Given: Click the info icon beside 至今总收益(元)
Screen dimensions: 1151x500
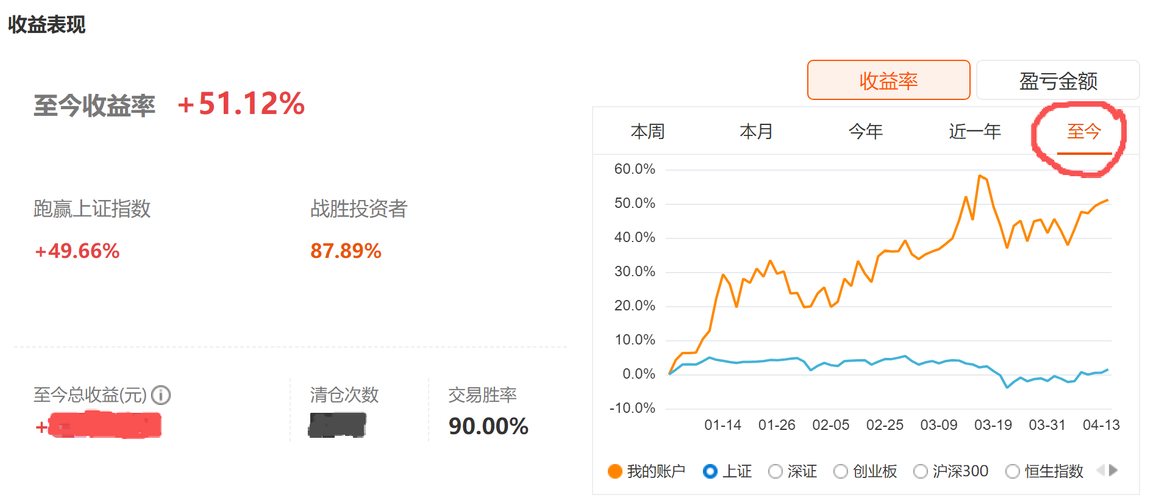Looking at the screenshot, I should coord(160,395).
